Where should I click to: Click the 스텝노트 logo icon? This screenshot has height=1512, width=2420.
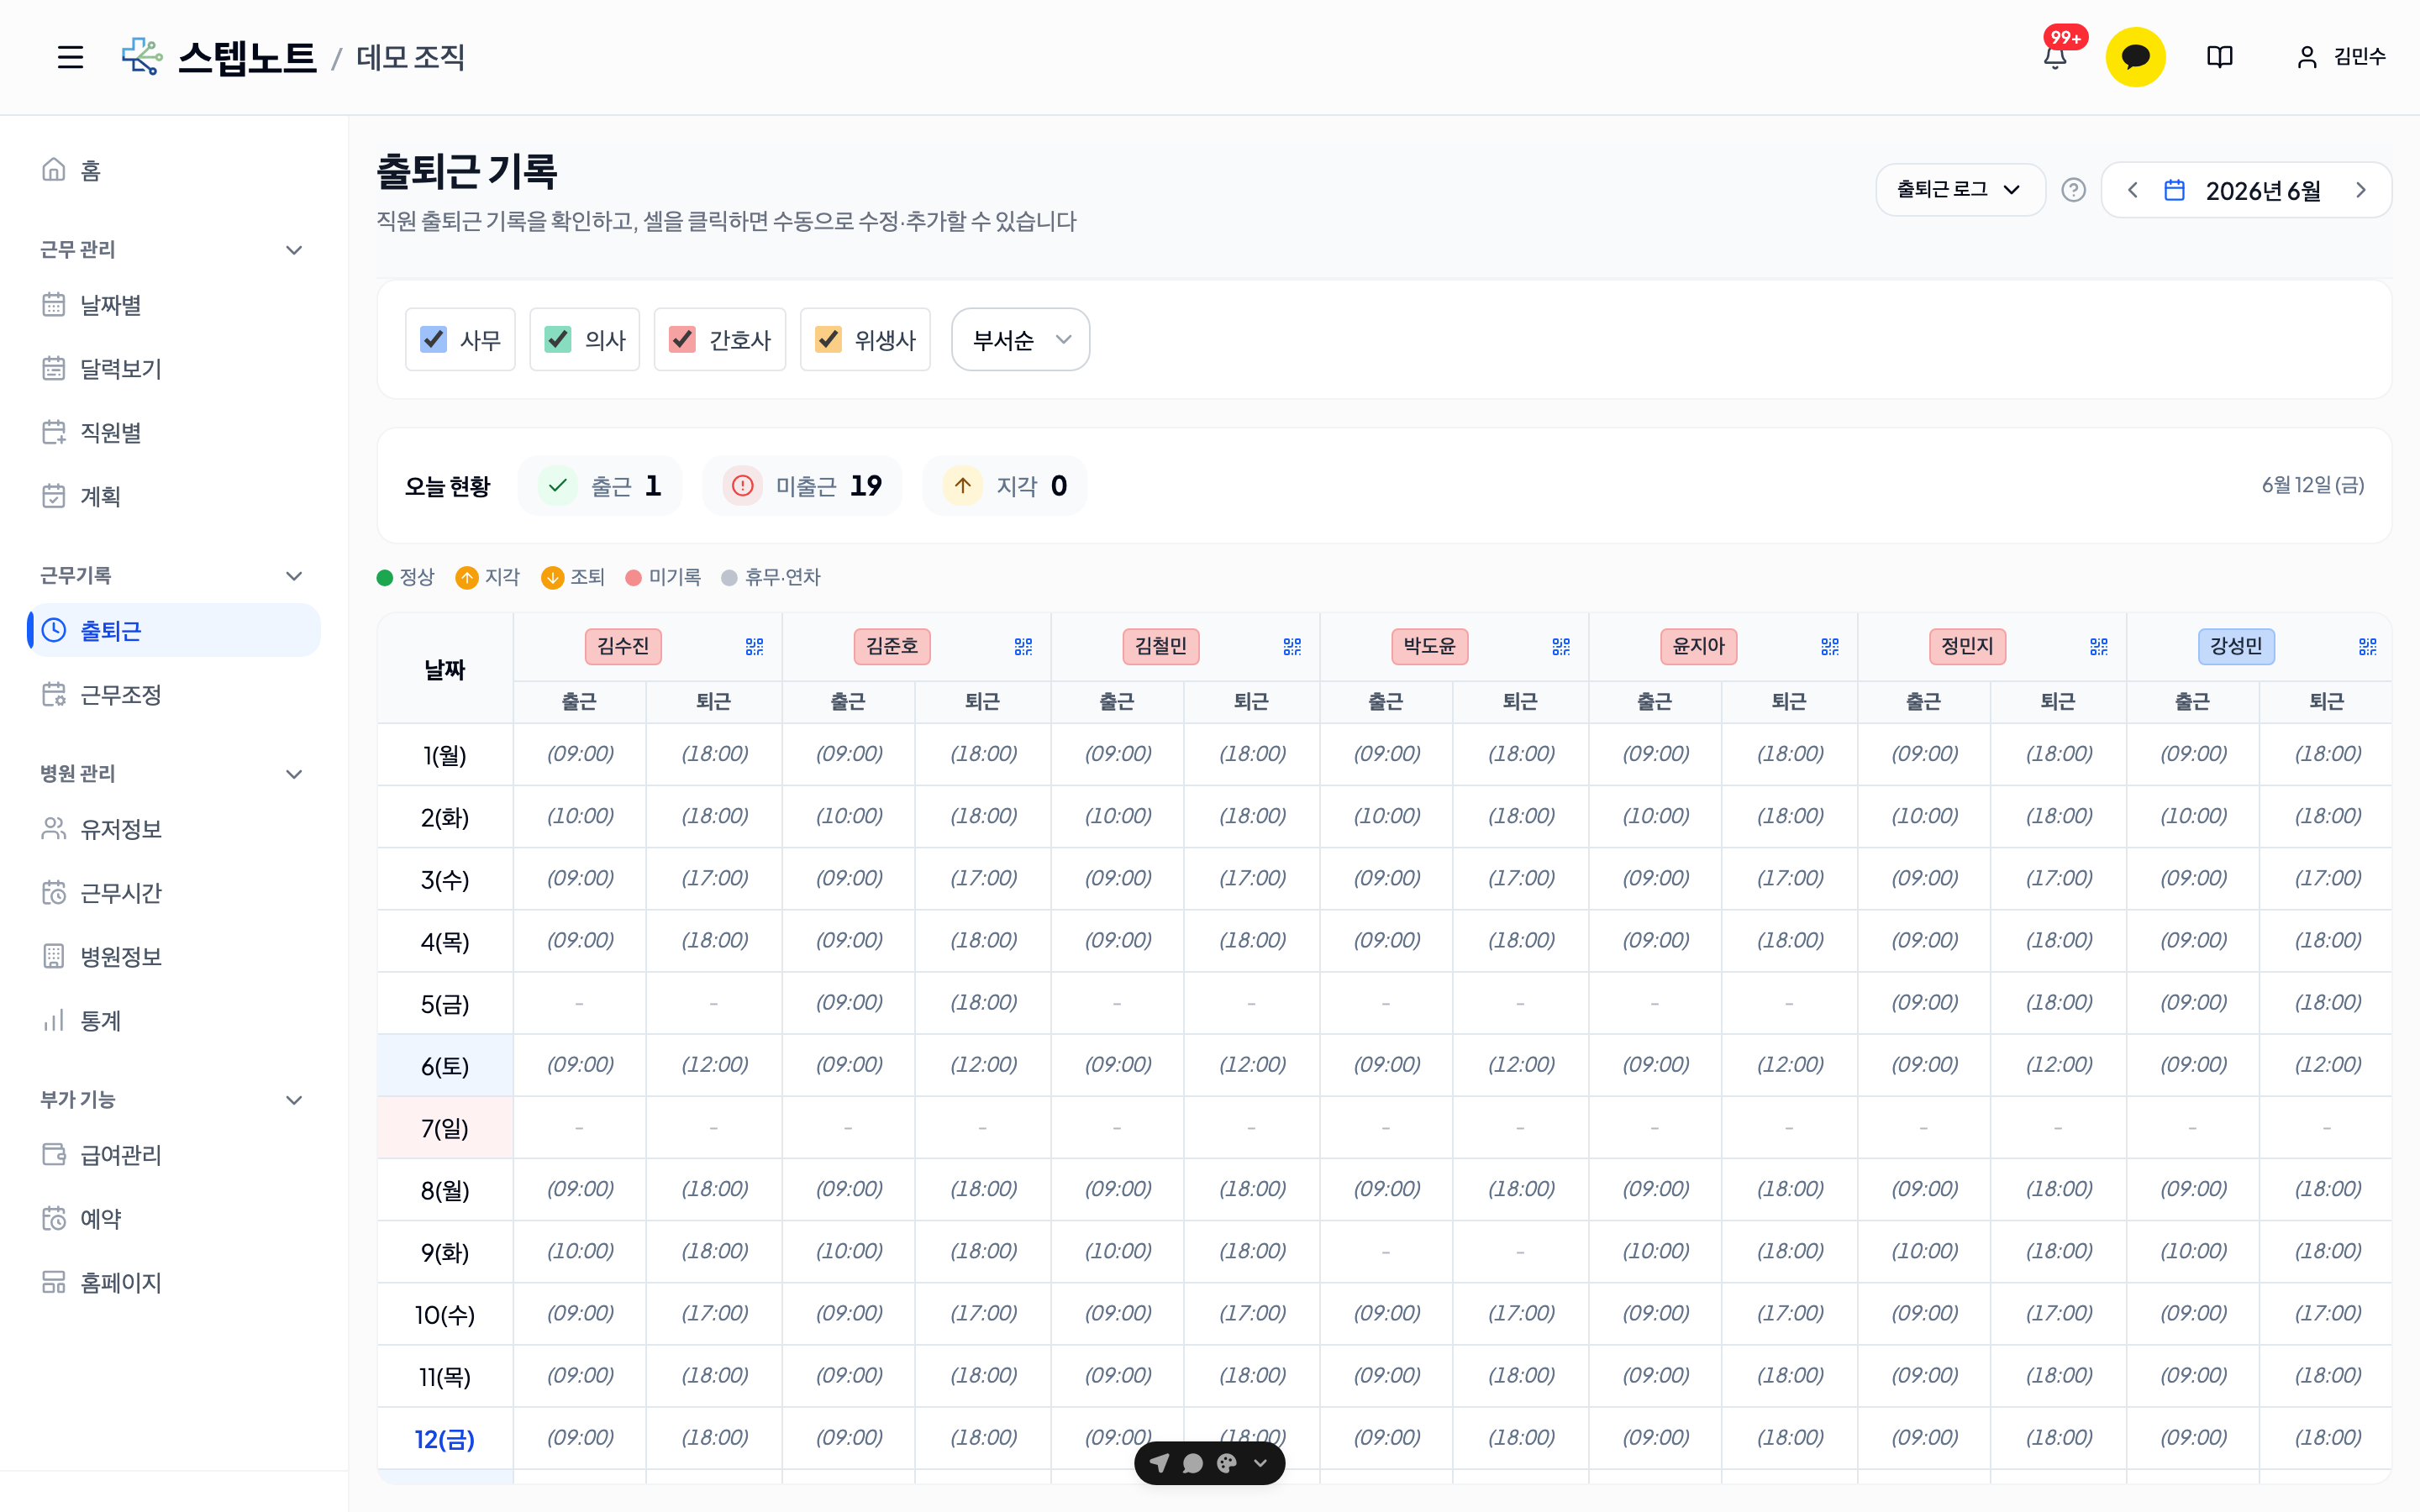142,57
